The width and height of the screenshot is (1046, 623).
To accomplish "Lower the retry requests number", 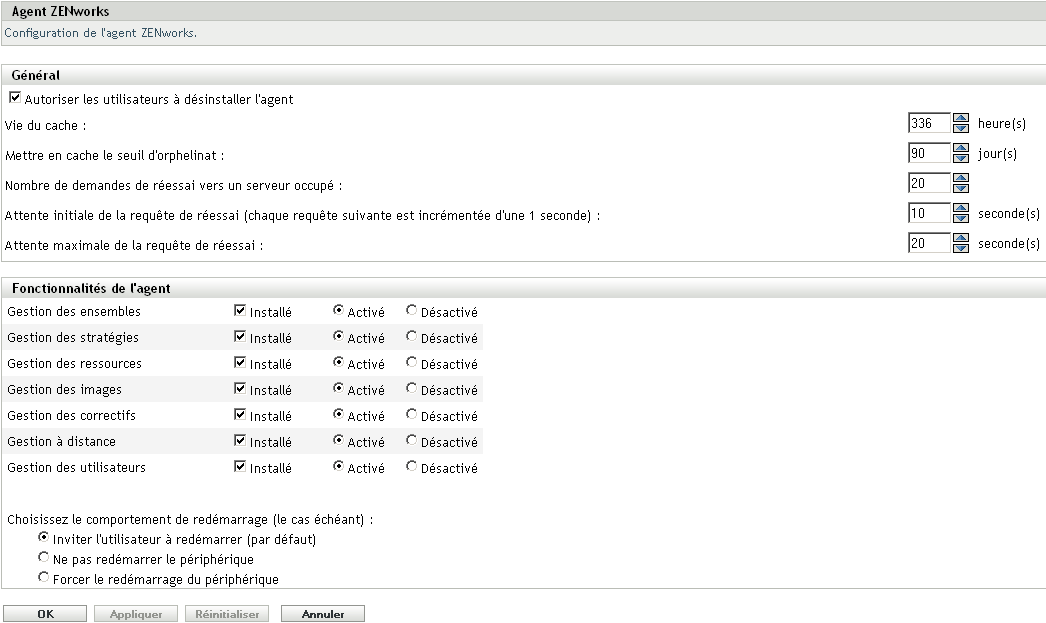I will click(x=960, y=187).
